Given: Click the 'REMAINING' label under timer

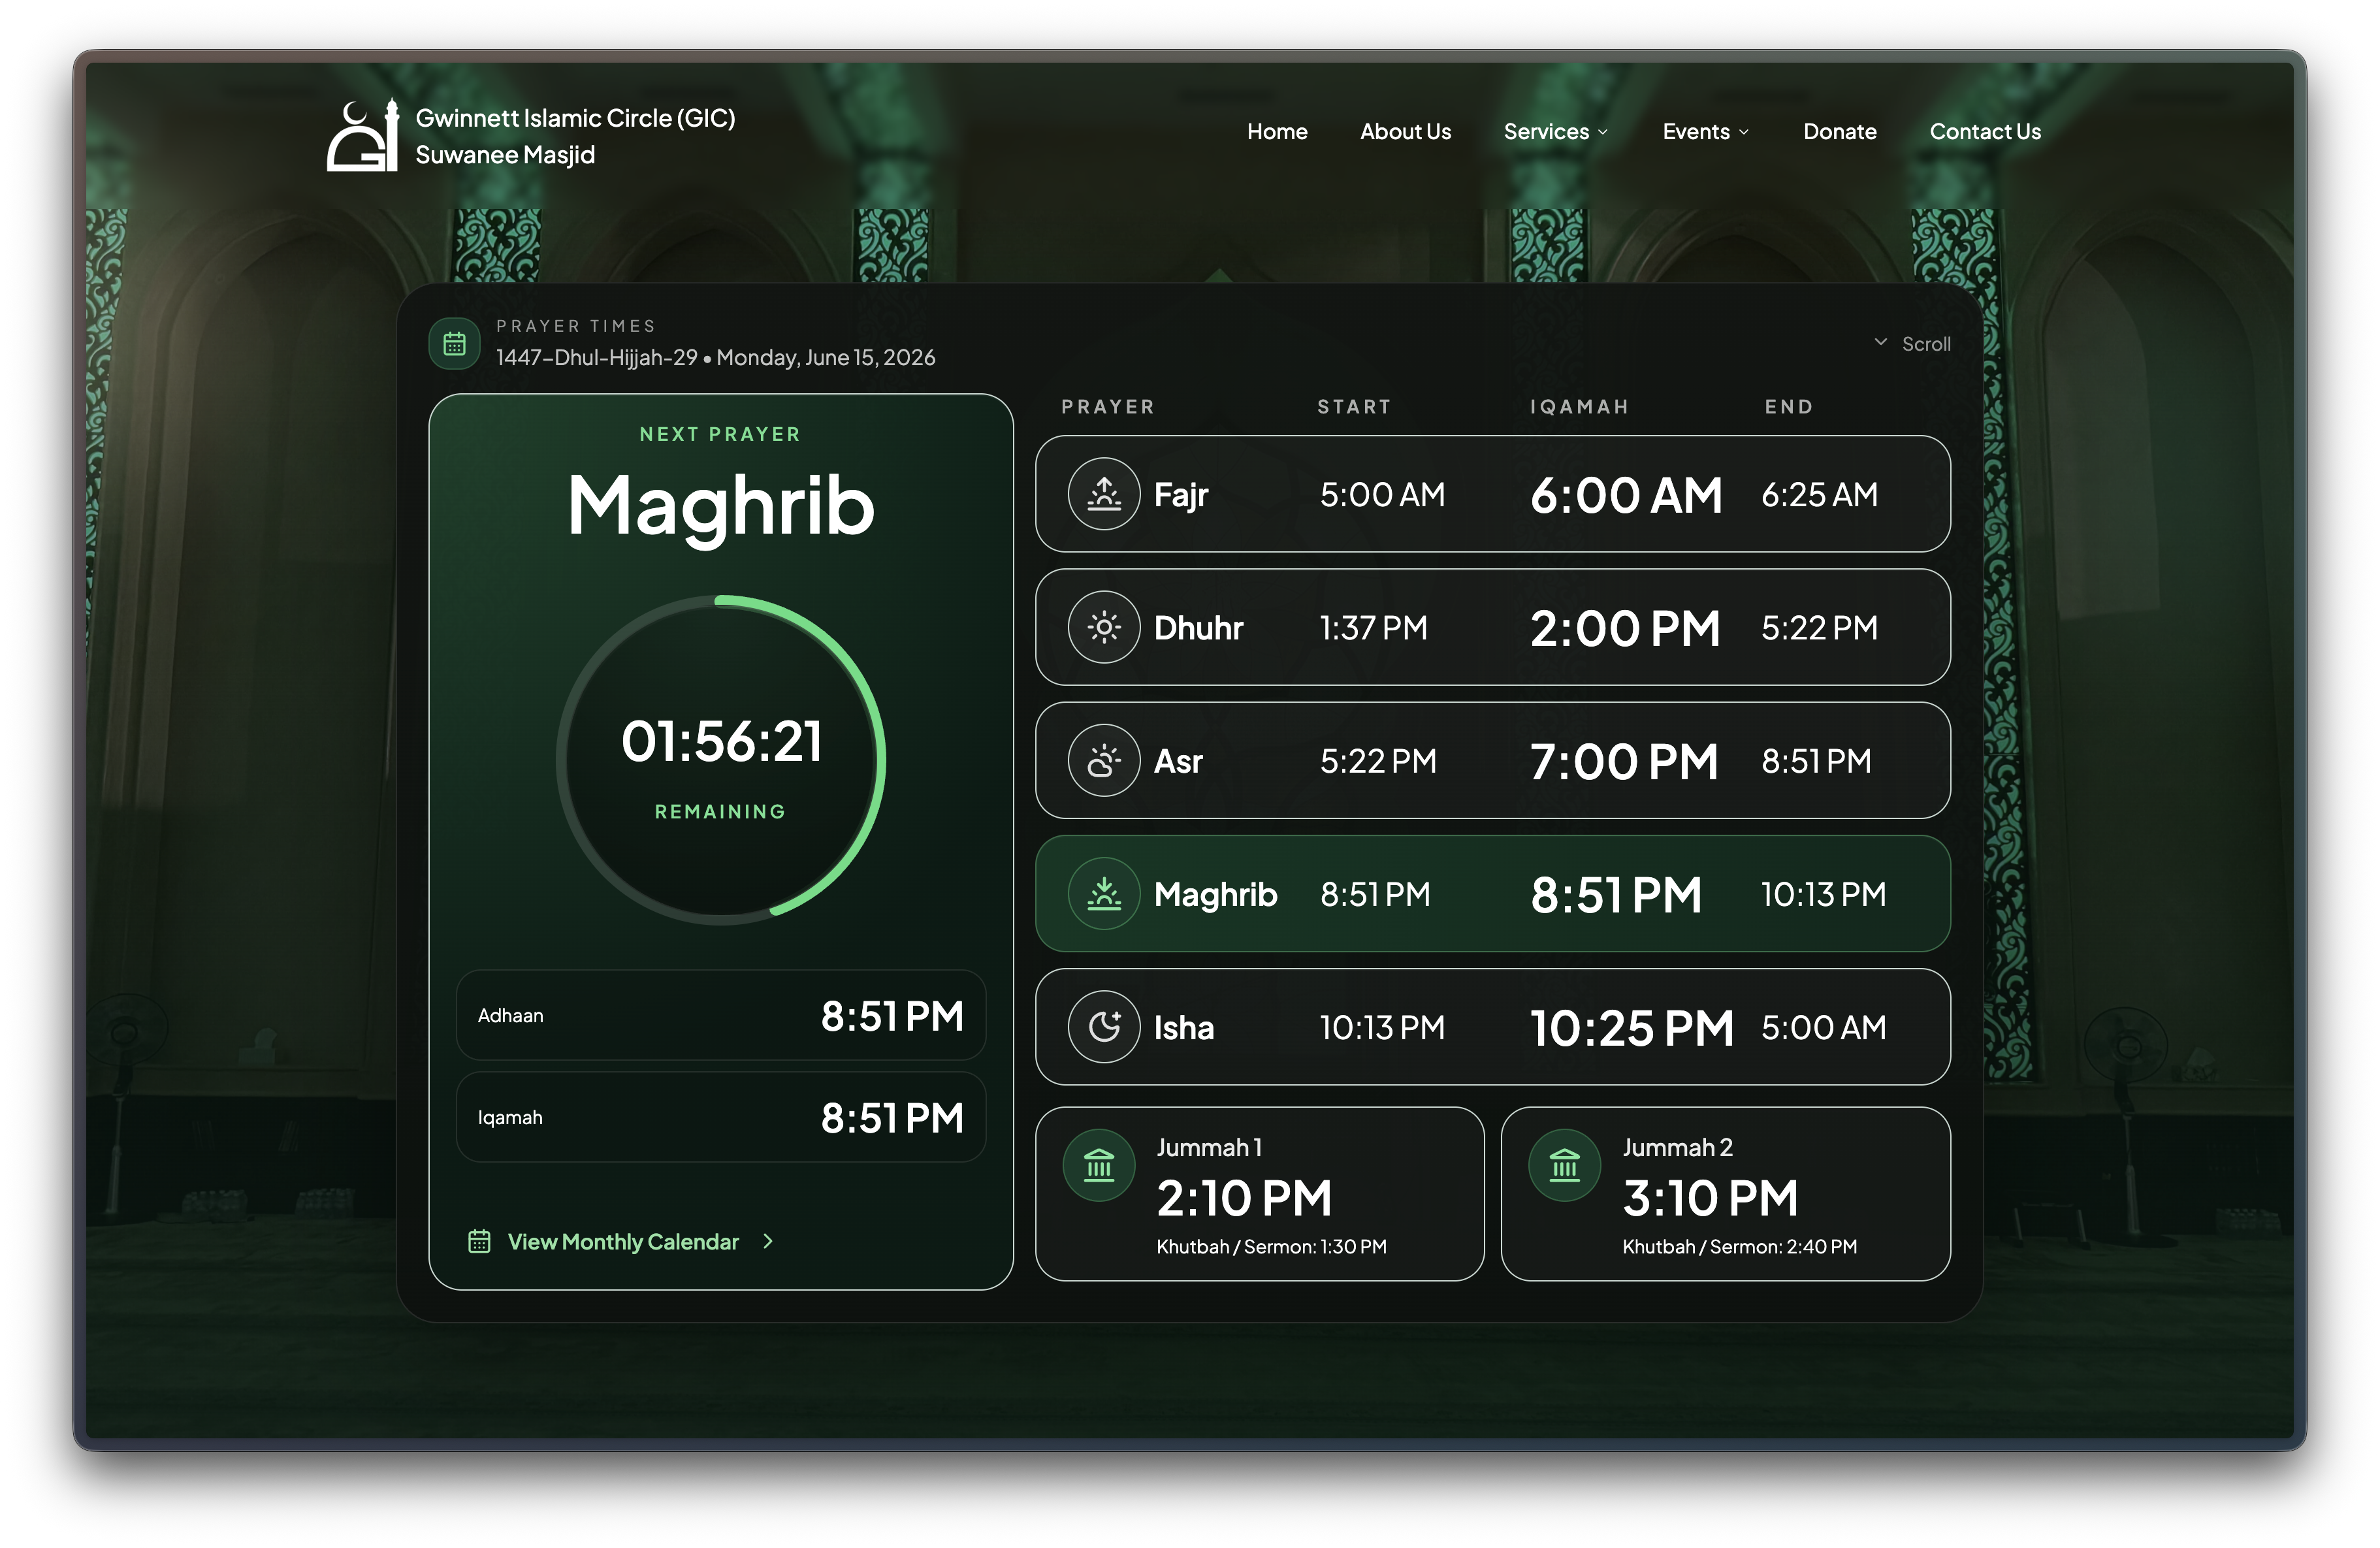Looking at the screenshot, I should 720,811.
